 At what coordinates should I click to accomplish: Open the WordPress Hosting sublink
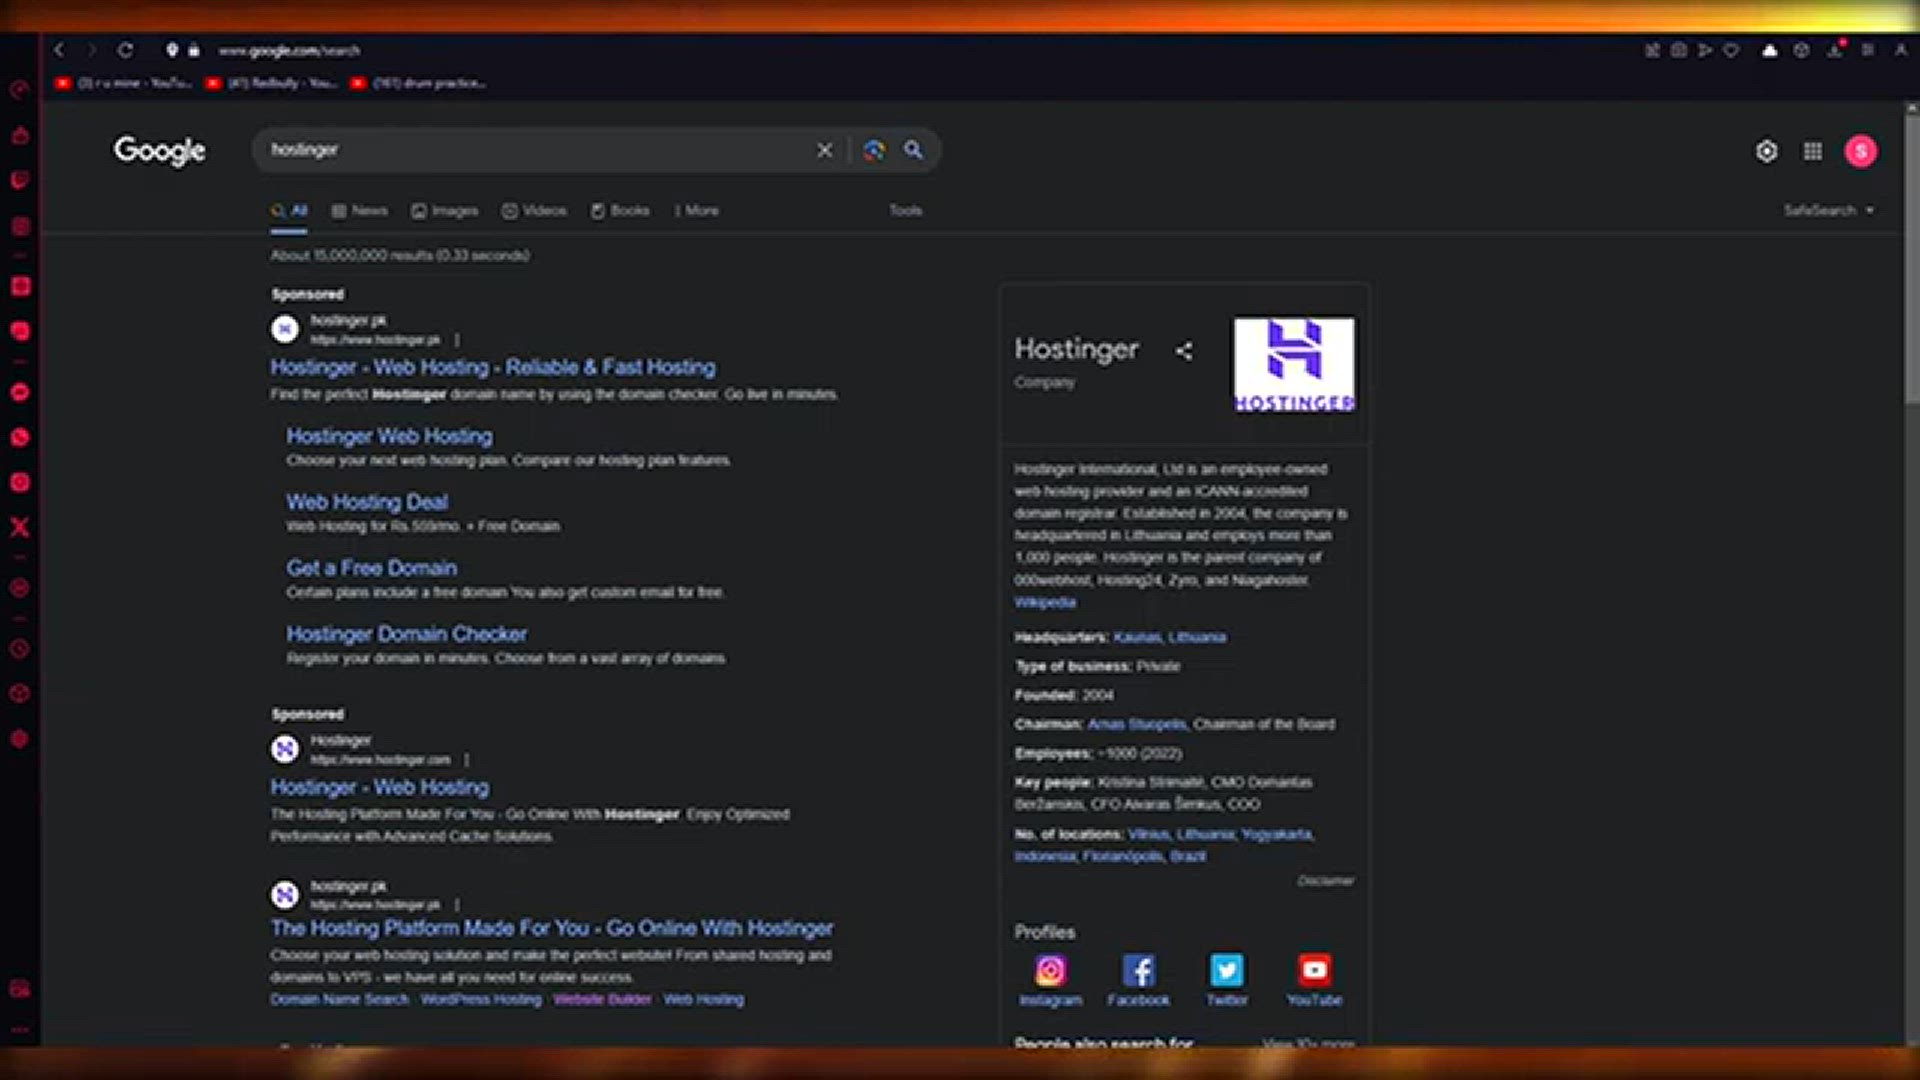coord(481,999)
